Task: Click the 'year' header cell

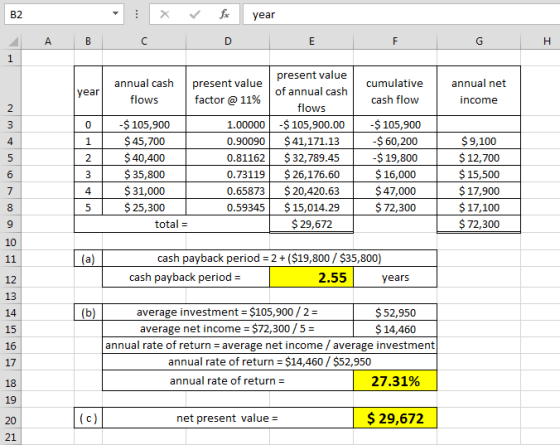Action: point(88,91)
